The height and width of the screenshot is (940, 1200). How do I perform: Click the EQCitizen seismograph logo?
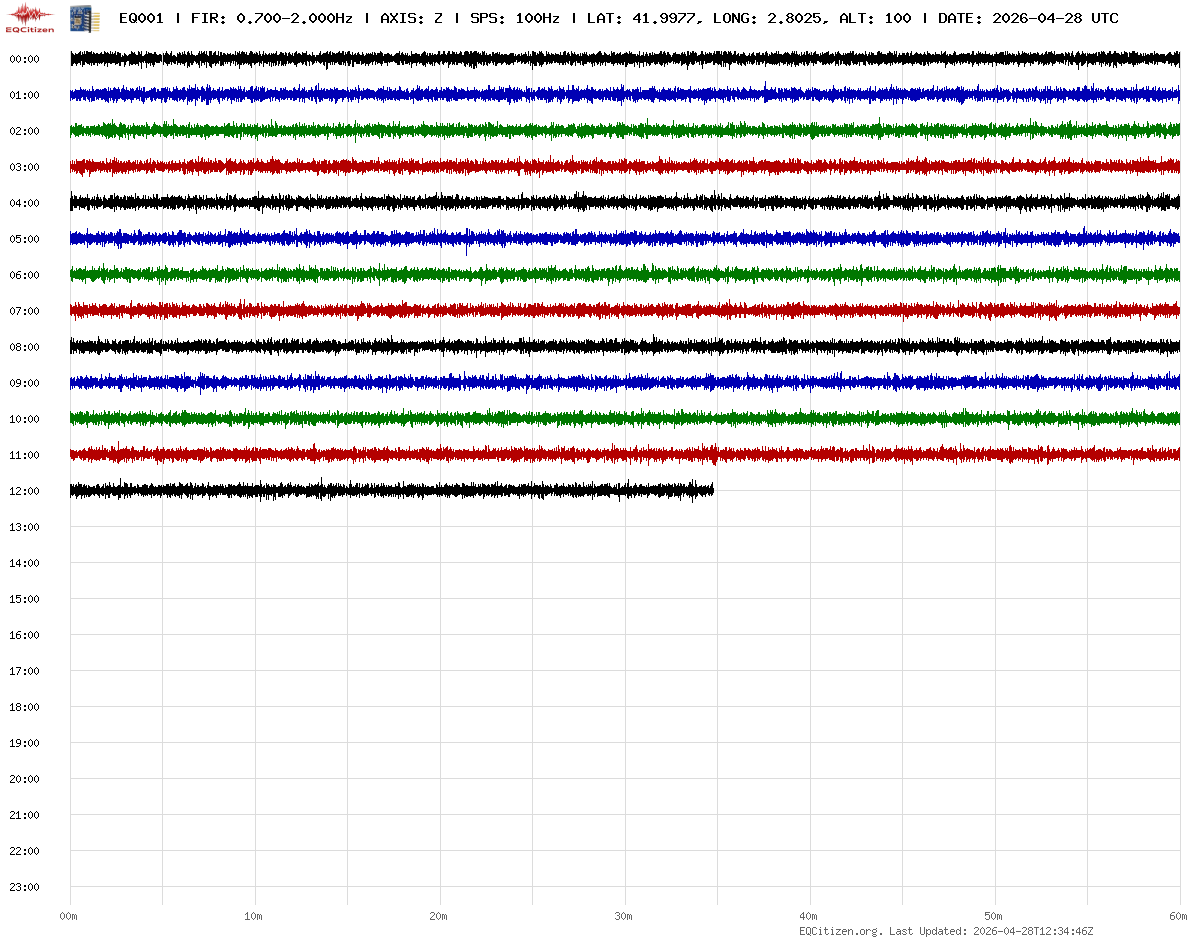30,18
